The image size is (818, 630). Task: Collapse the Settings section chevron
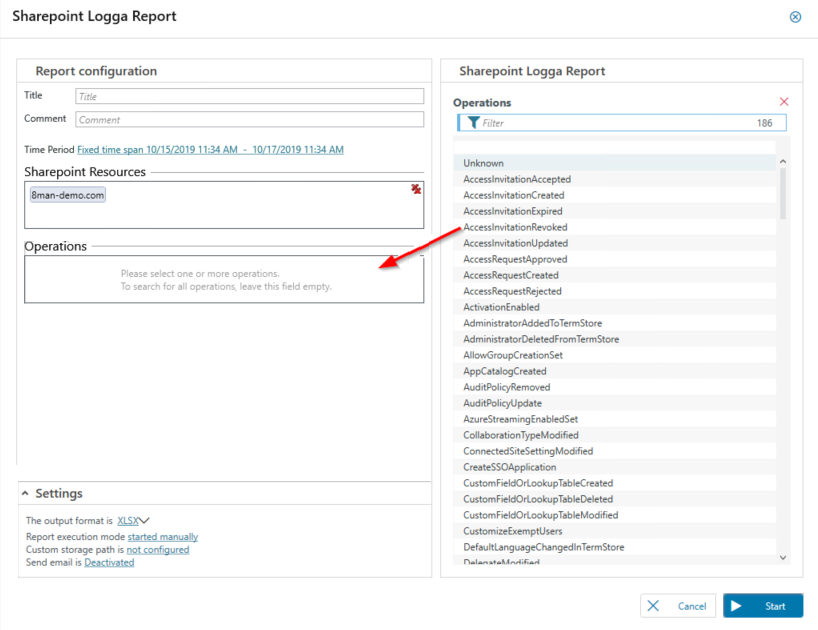coord(26,494)
